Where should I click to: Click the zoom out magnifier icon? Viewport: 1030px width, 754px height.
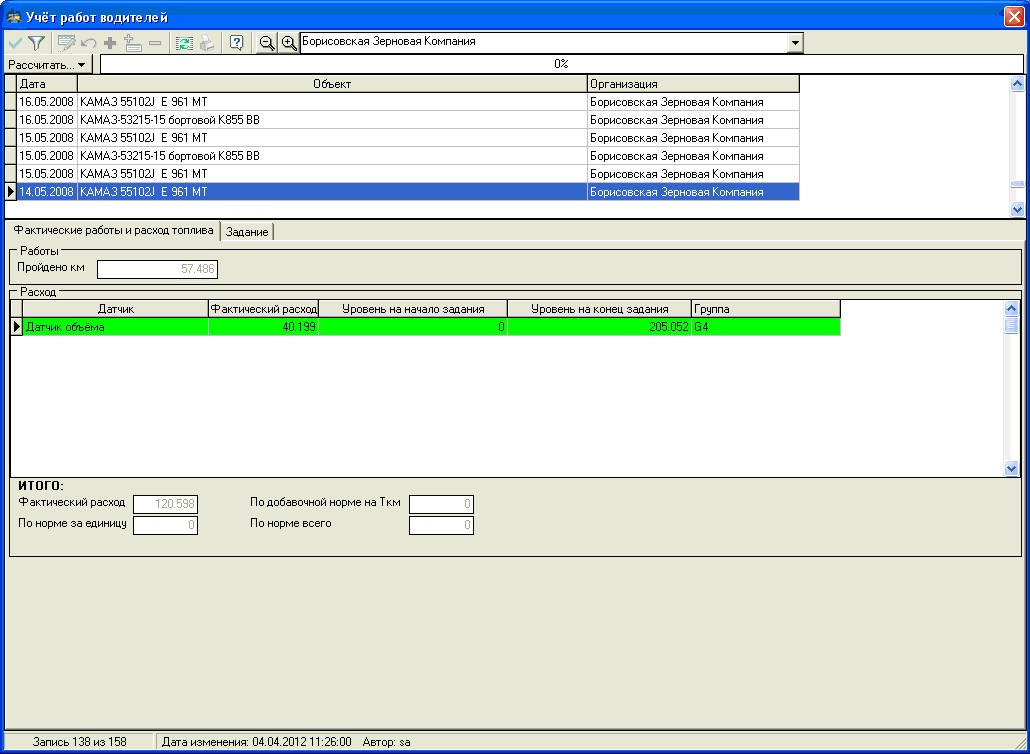coord(267,43)
